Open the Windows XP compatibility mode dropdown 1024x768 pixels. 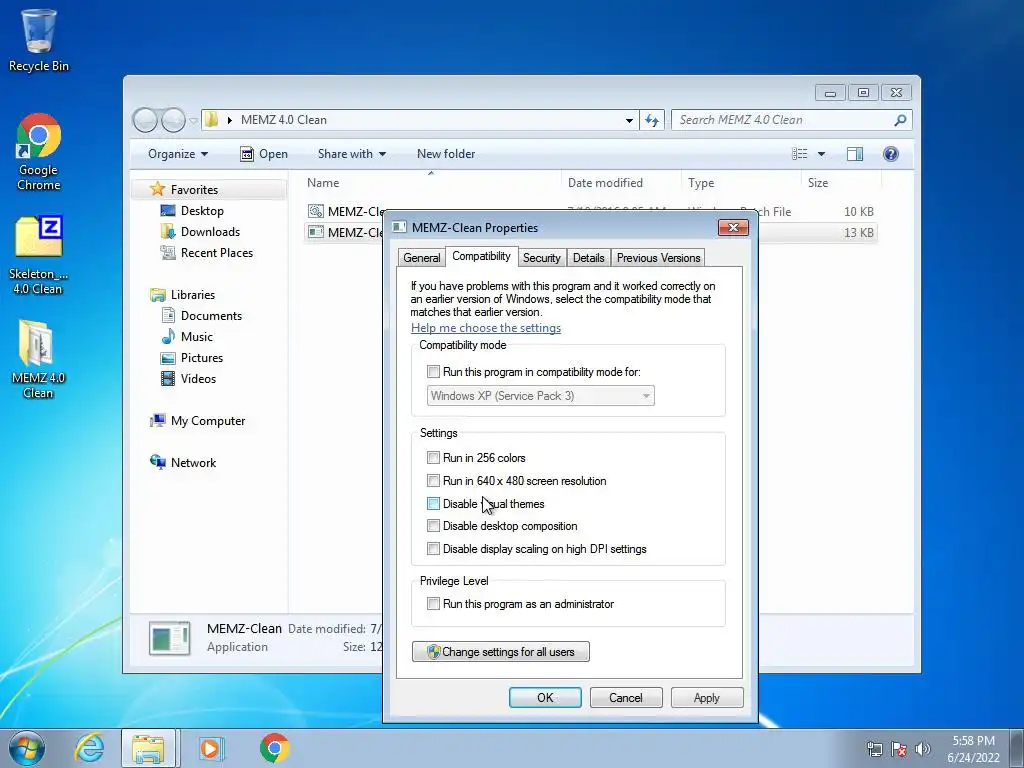click(x=541, y=396)
